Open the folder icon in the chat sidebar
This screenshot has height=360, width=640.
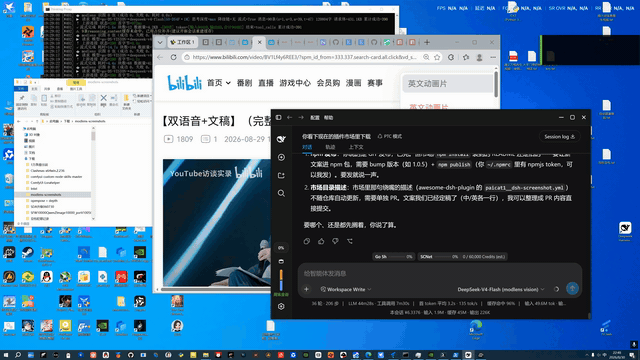281,175
